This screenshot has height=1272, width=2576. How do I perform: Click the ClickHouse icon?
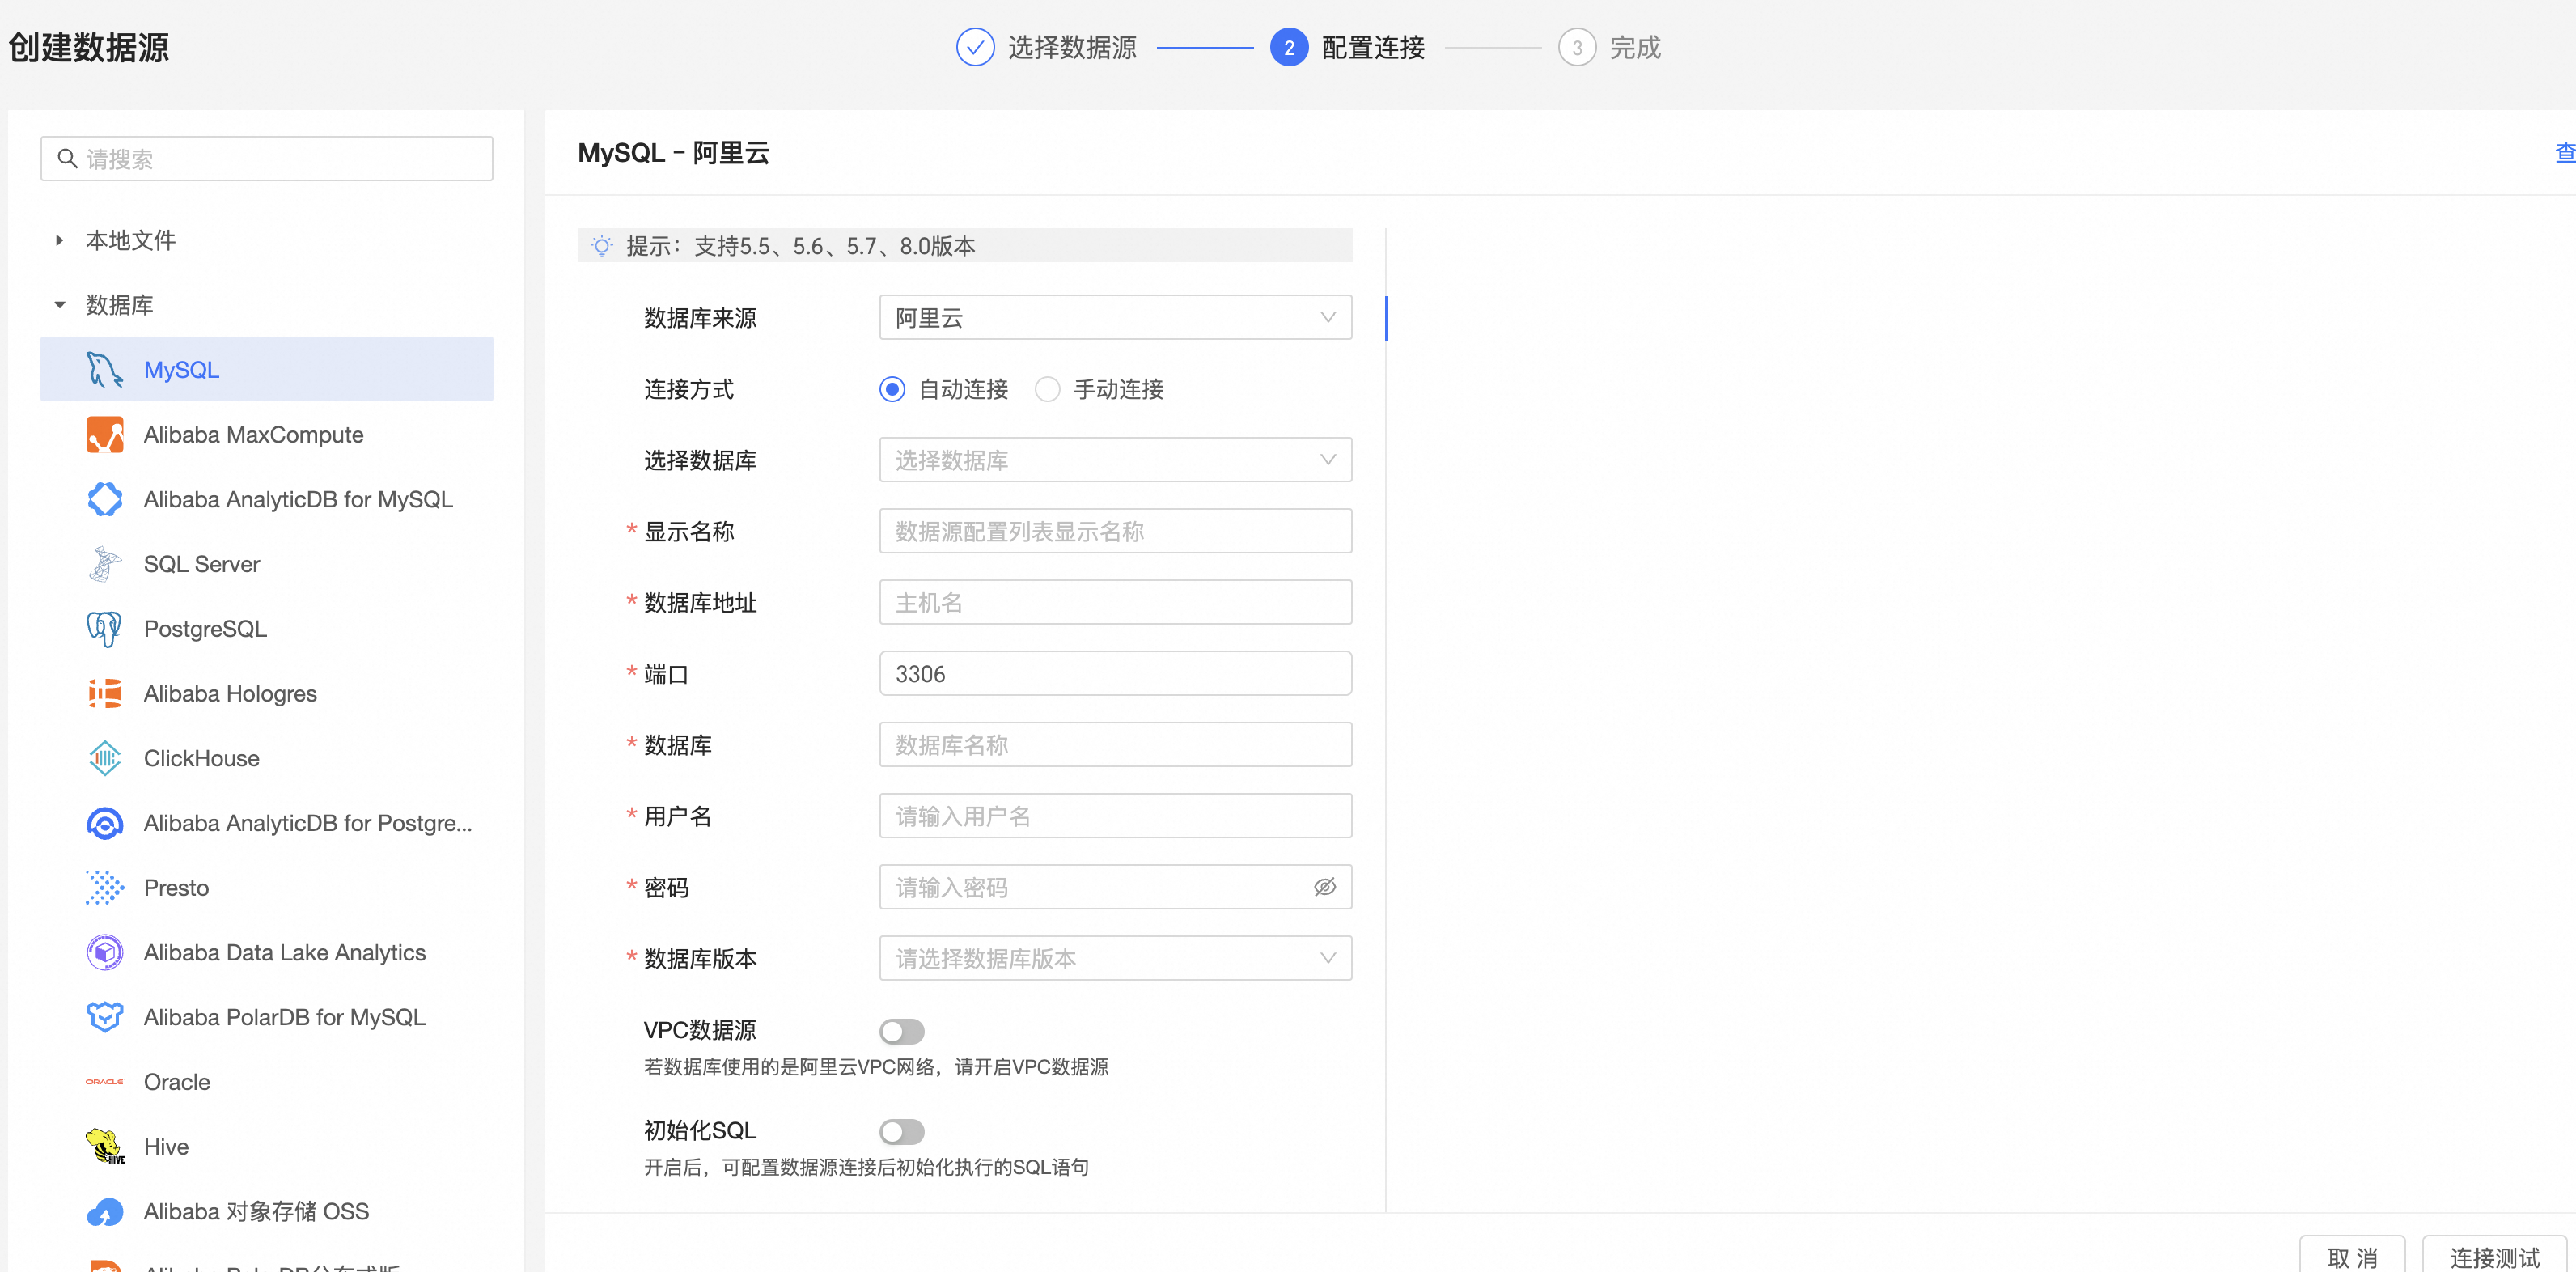click(104, 758)
